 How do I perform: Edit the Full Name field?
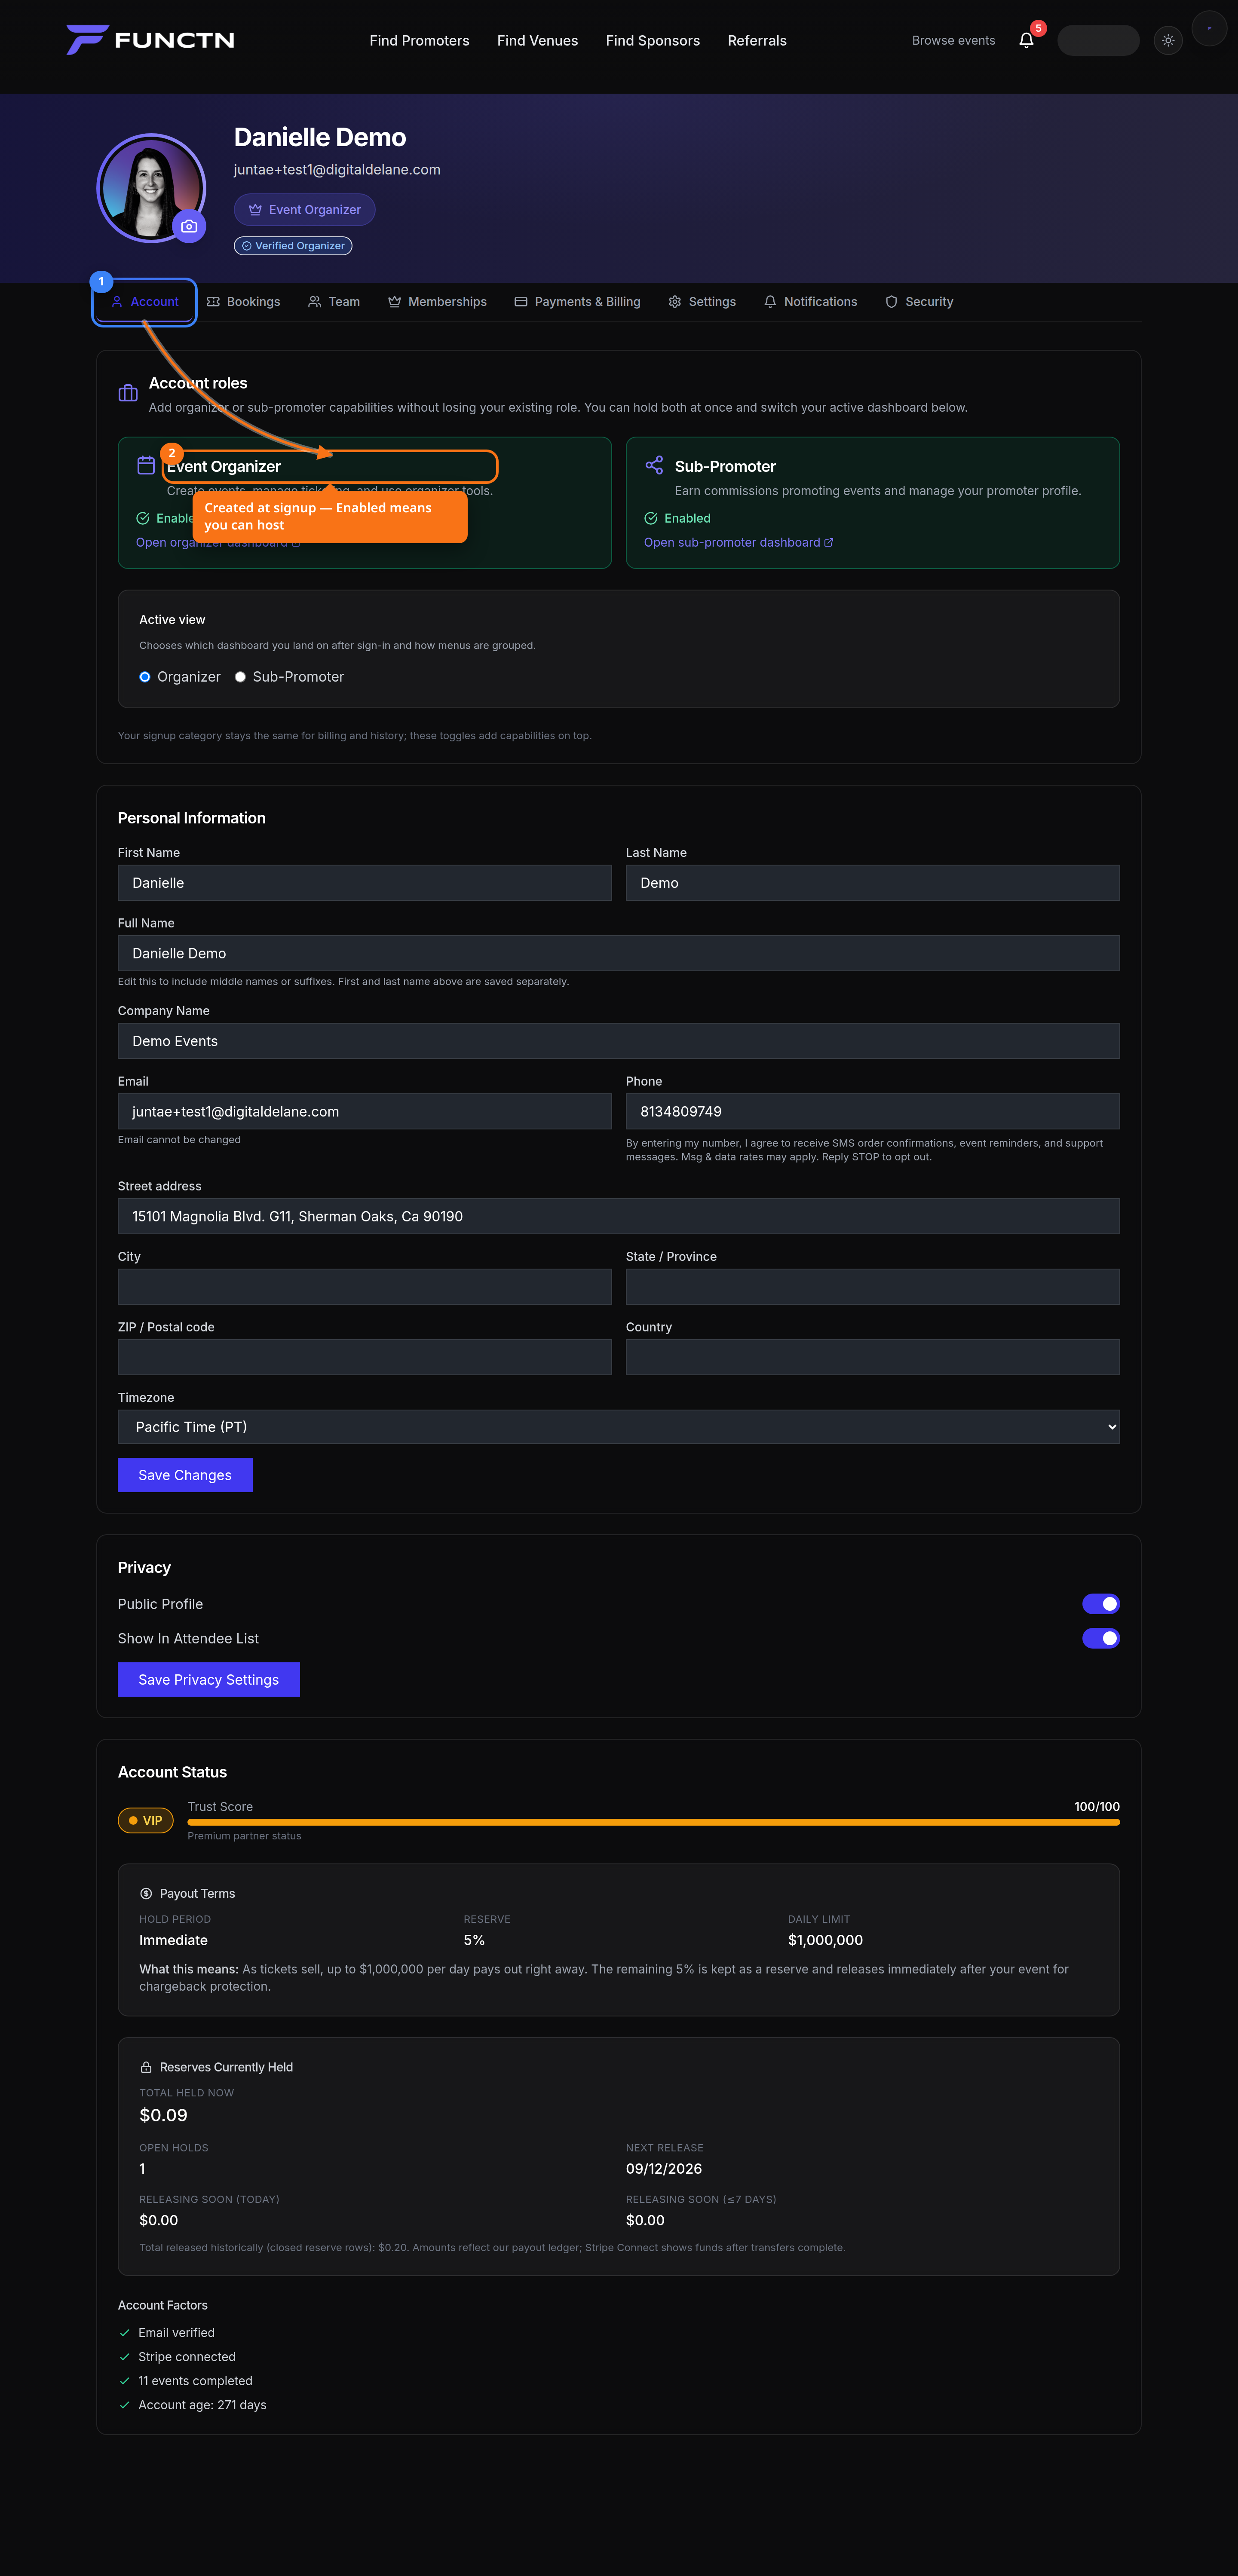[x=619, y=953]
